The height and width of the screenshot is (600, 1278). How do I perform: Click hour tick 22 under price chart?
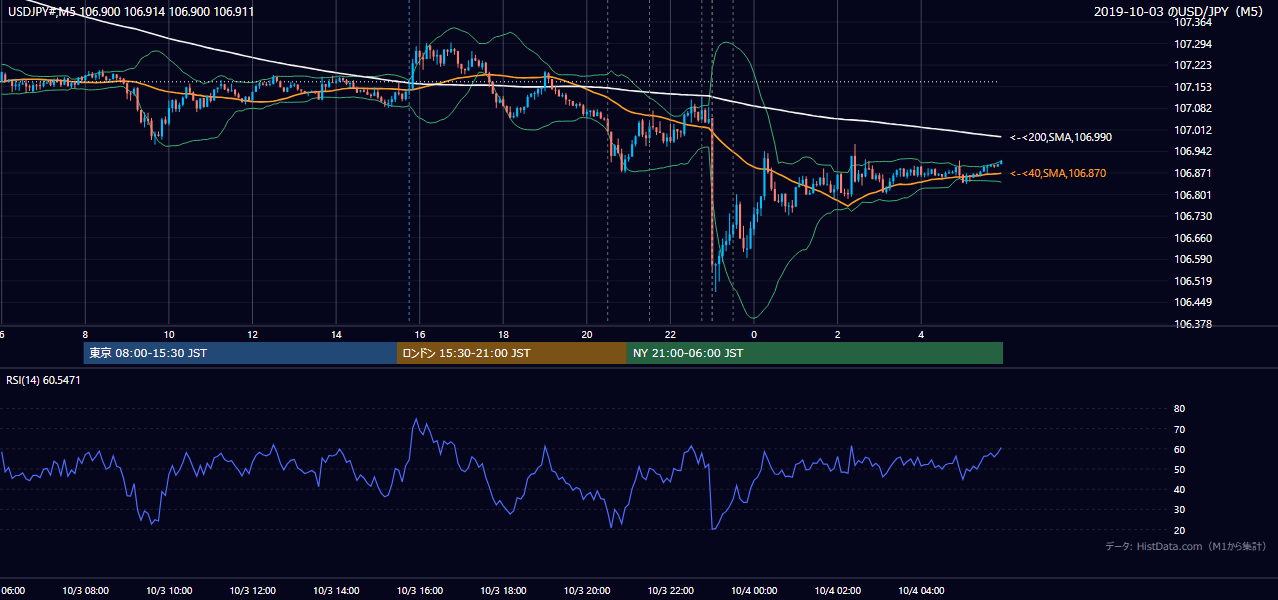670,334
